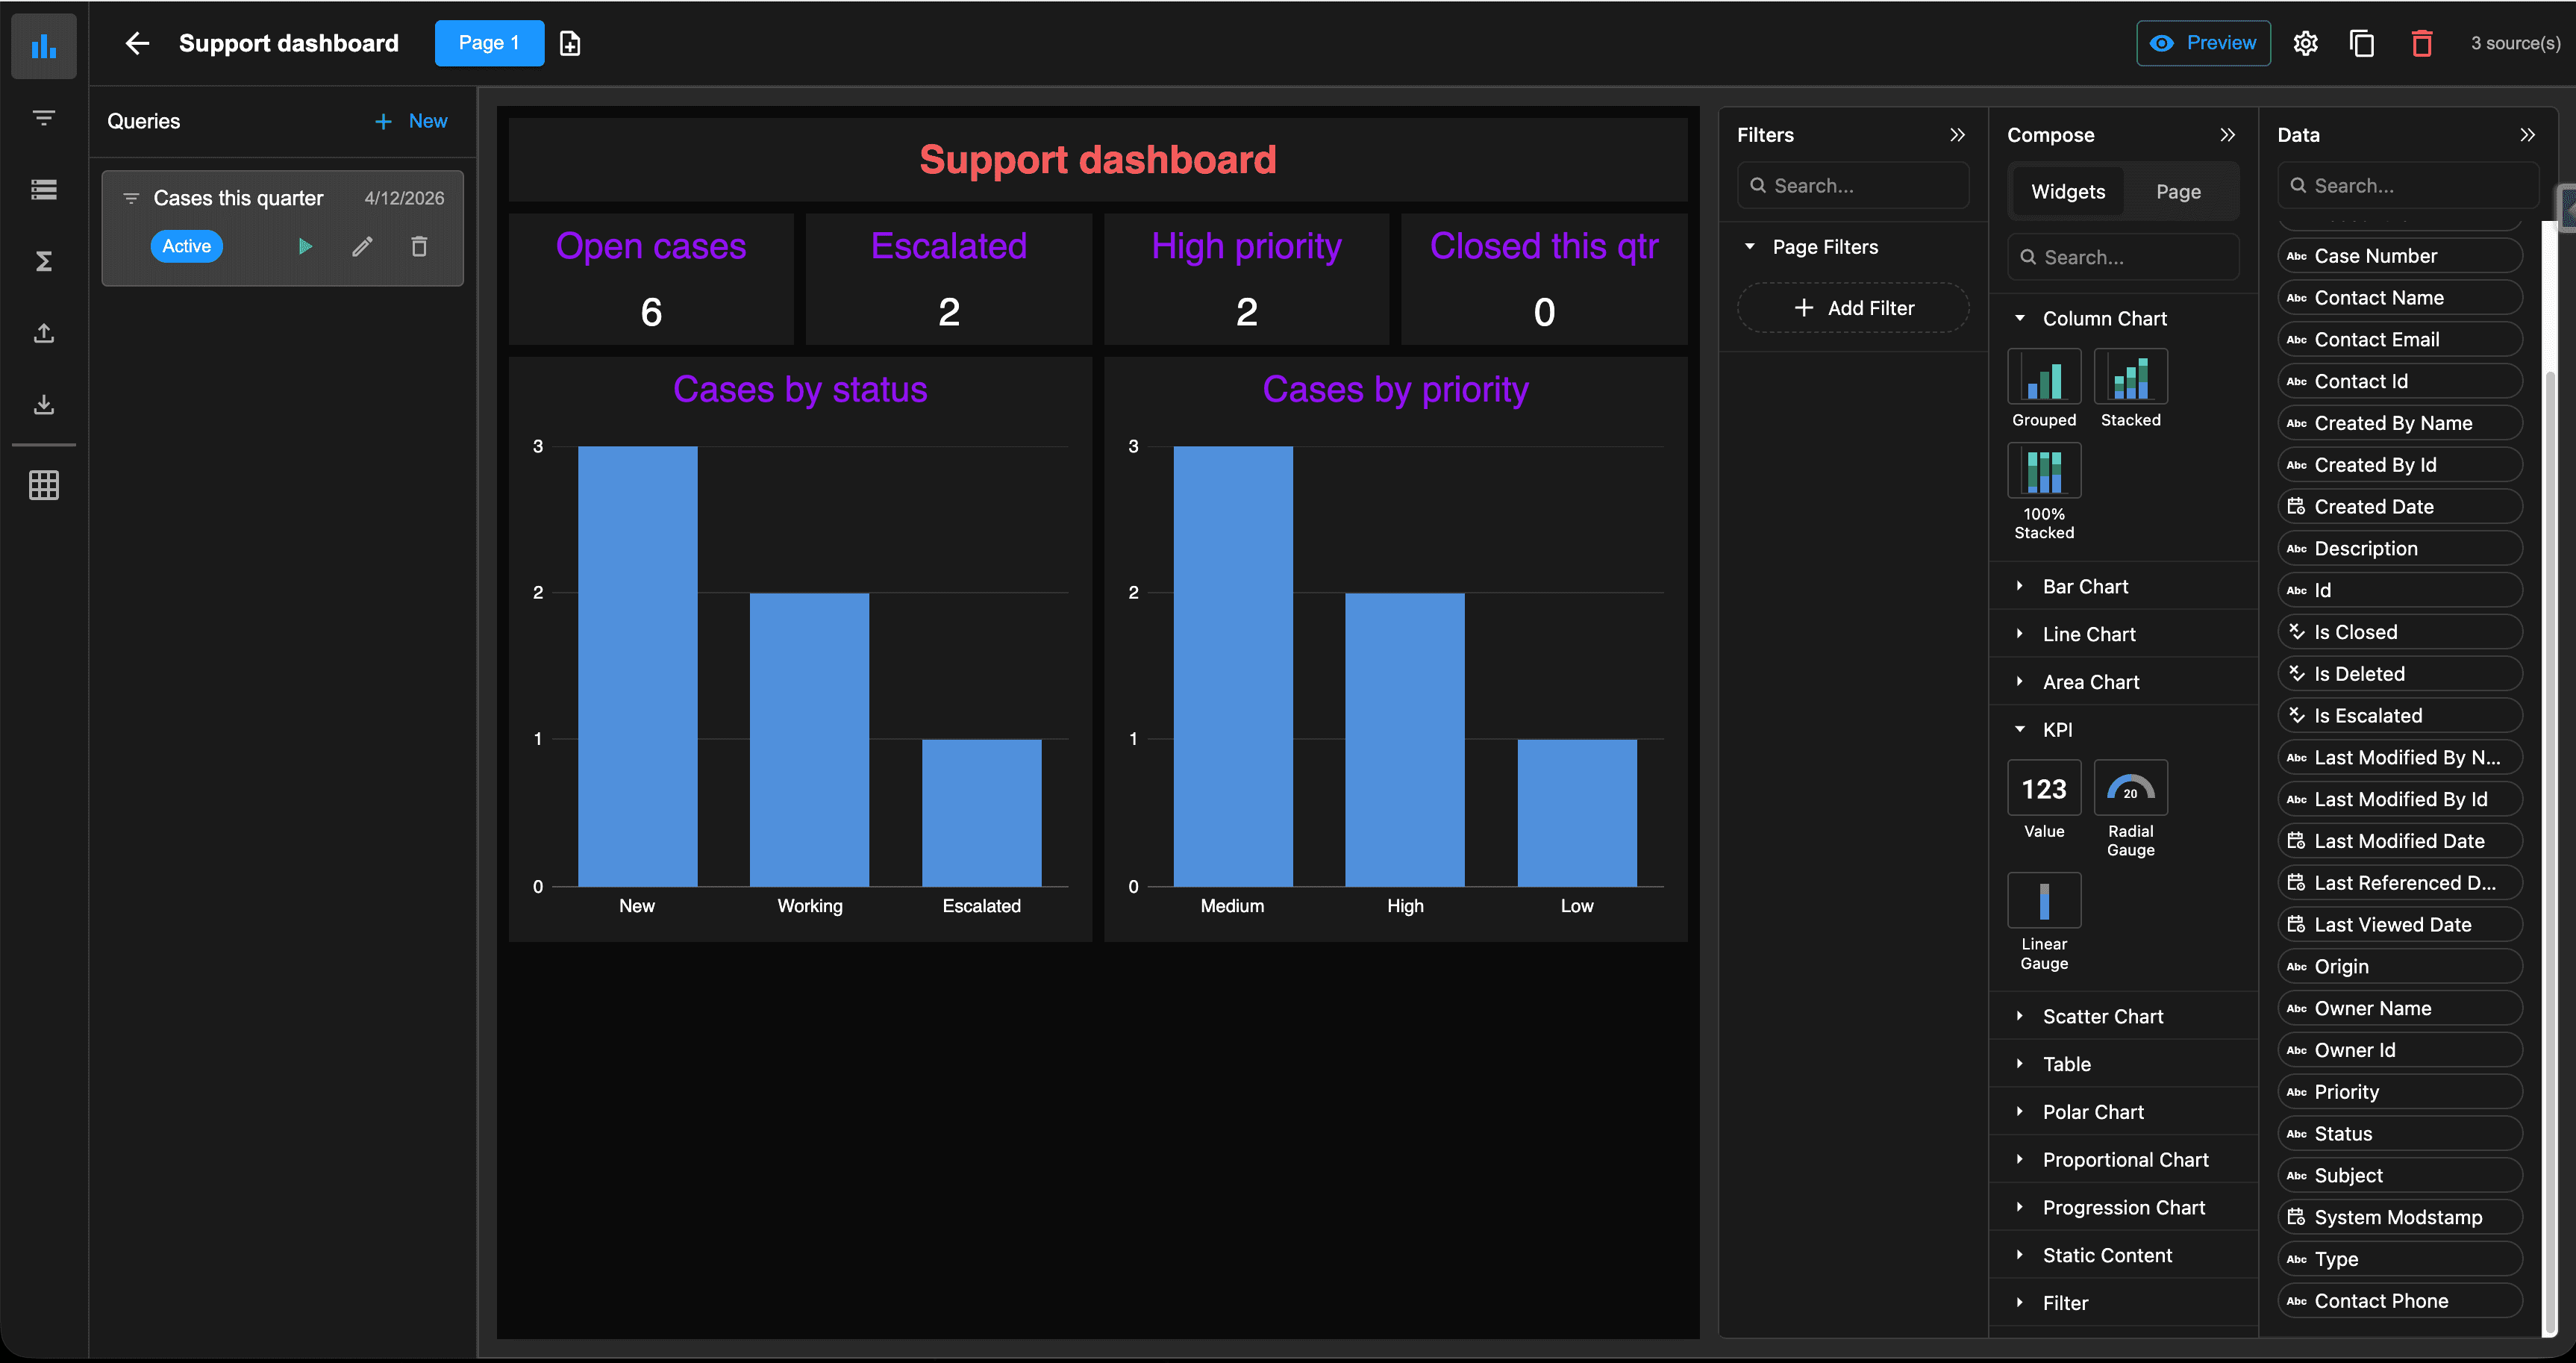Click the red delete dashboard icon
This screenshot has height=1363, width=2576.
[2421, 43]
